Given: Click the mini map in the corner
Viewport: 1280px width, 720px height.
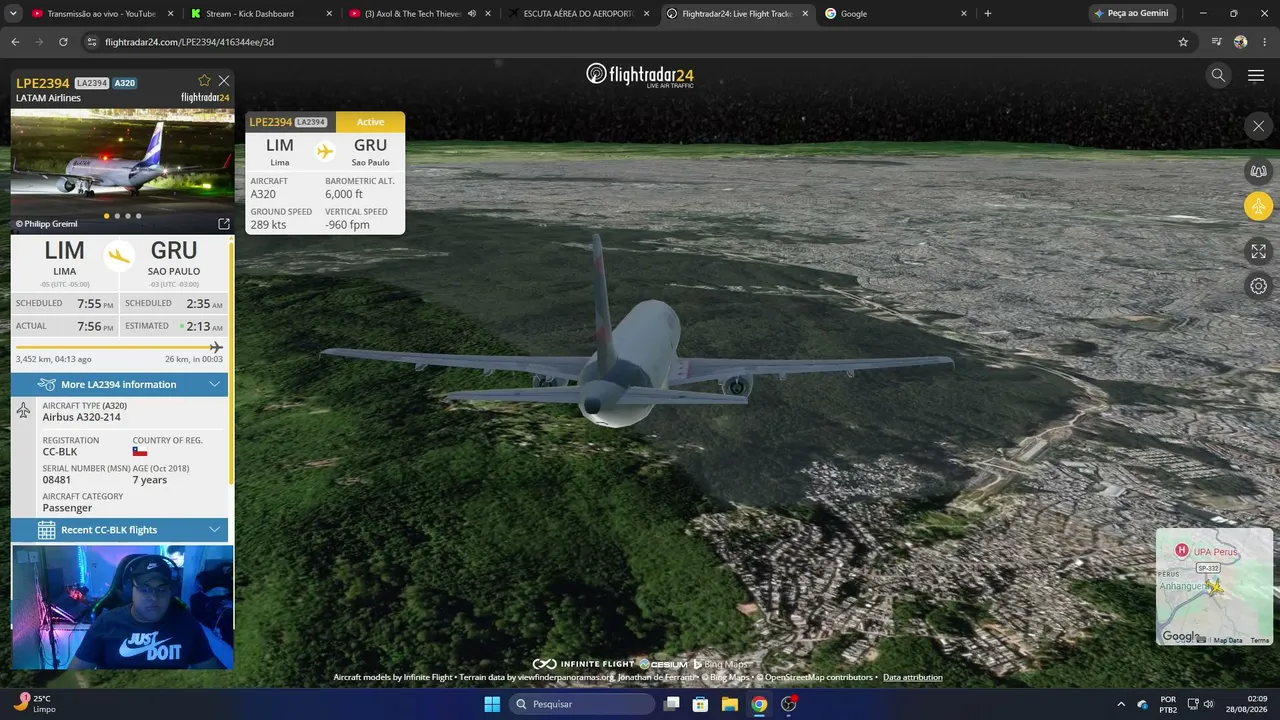Looking at the screenshot, I should click(x=1214, y=587).
